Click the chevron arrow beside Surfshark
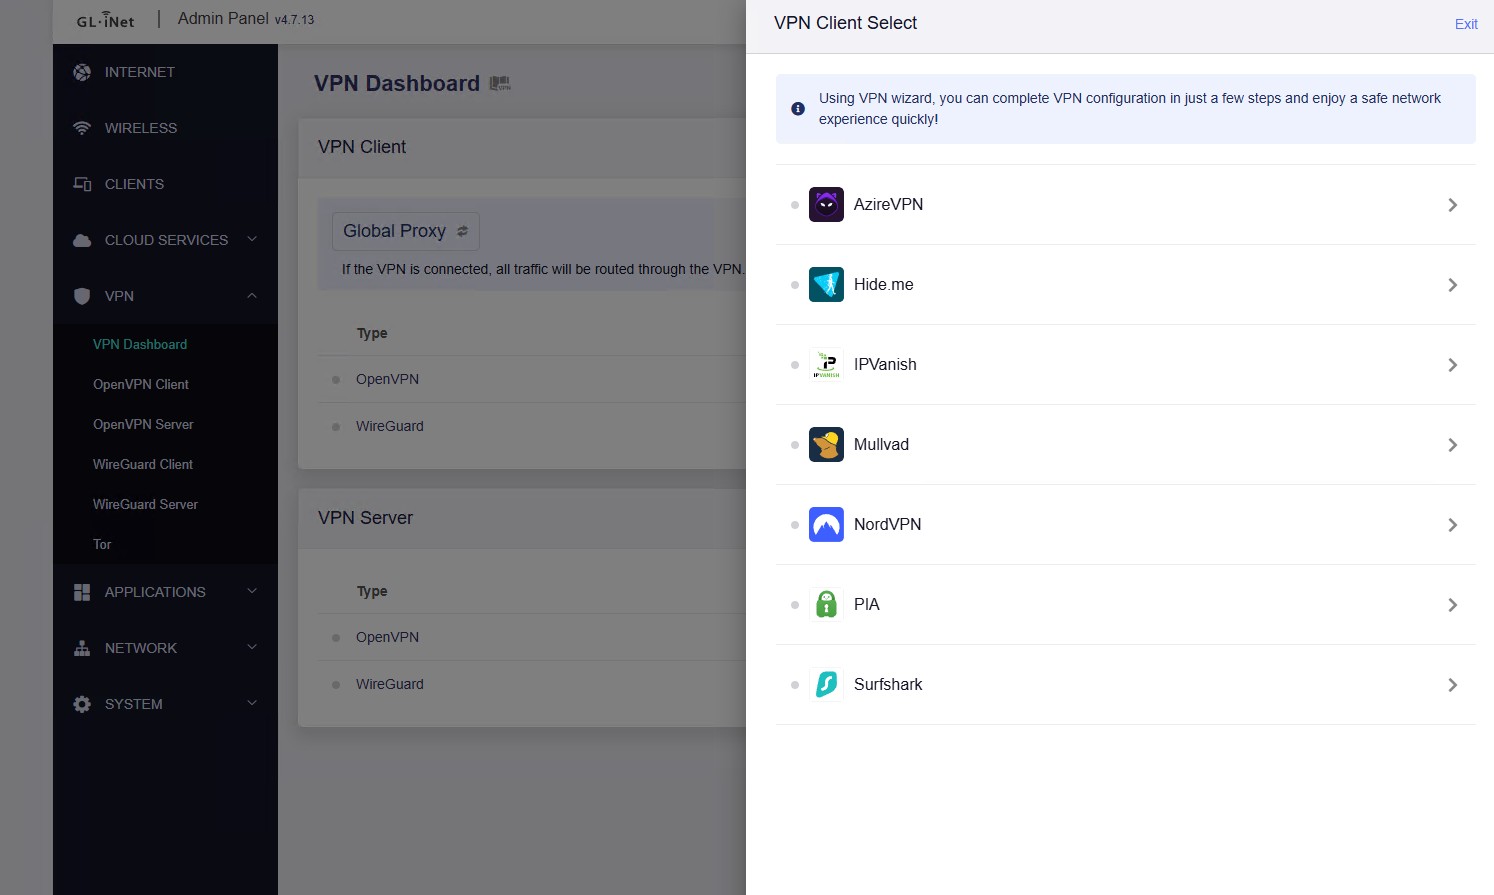 click(1452, 685)
